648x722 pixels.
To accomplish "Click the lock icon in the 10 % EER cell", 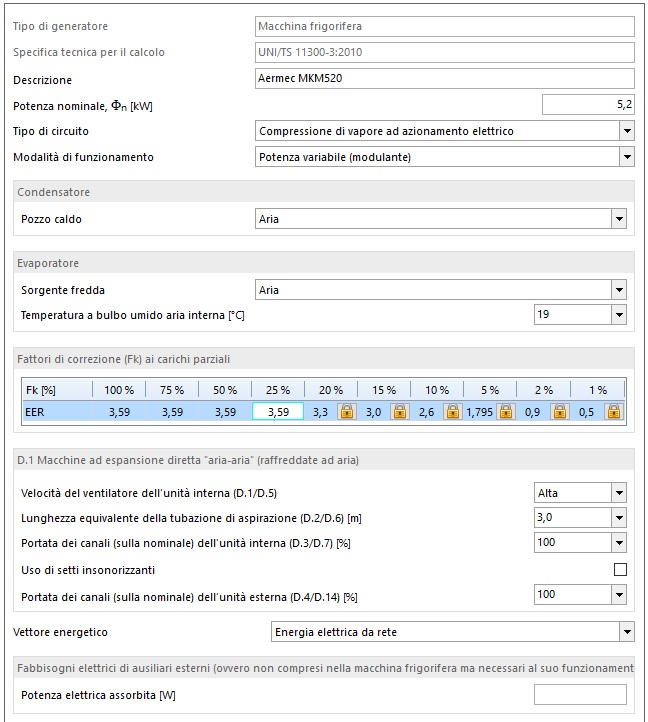I will point(453,411).
